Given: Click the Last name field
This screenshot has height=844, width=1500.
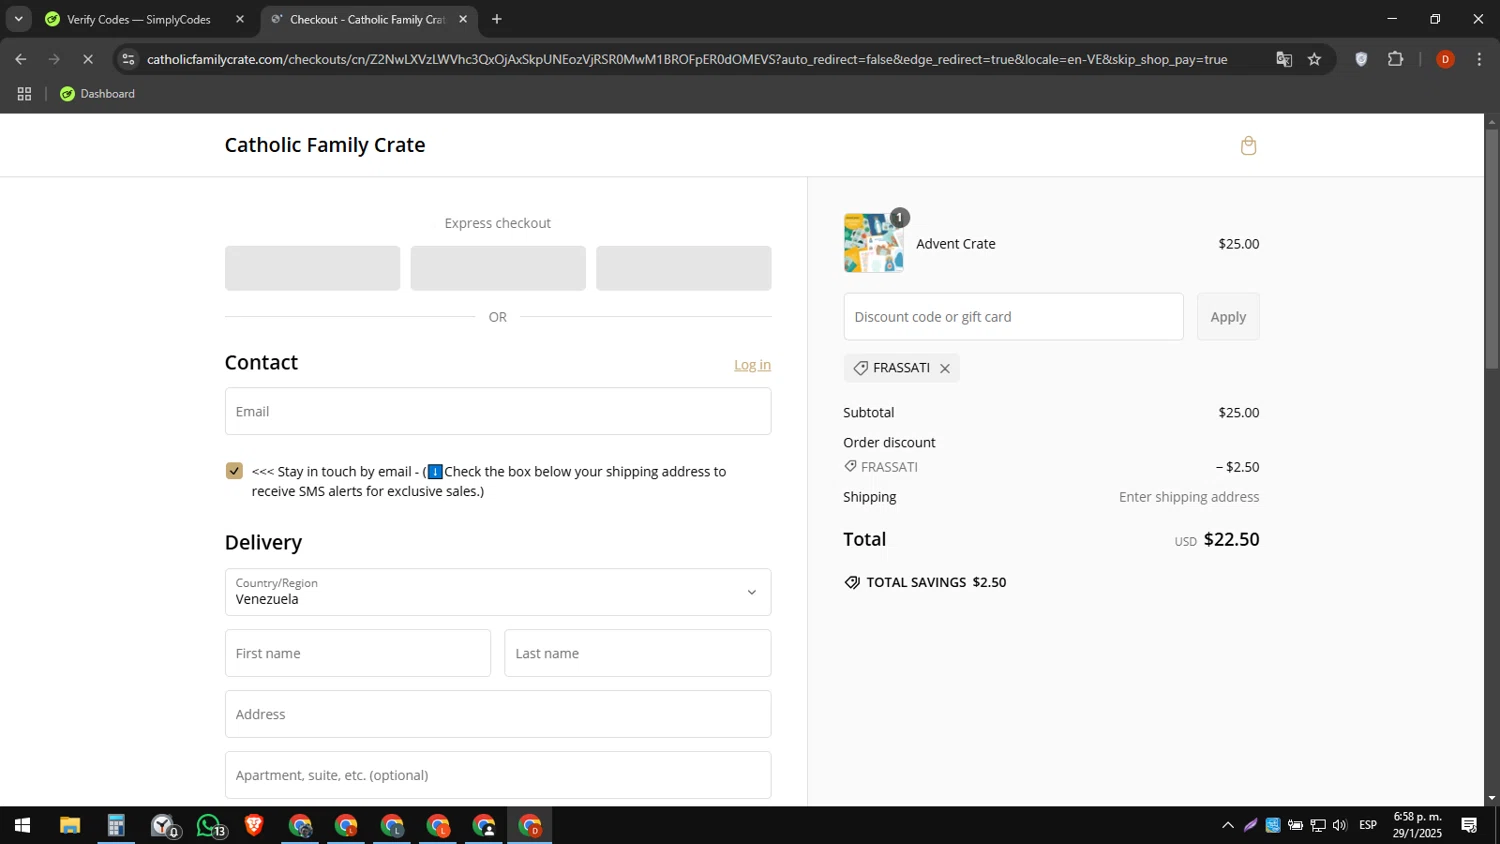Looking at the screenshot, I should (x=638, y=653).
